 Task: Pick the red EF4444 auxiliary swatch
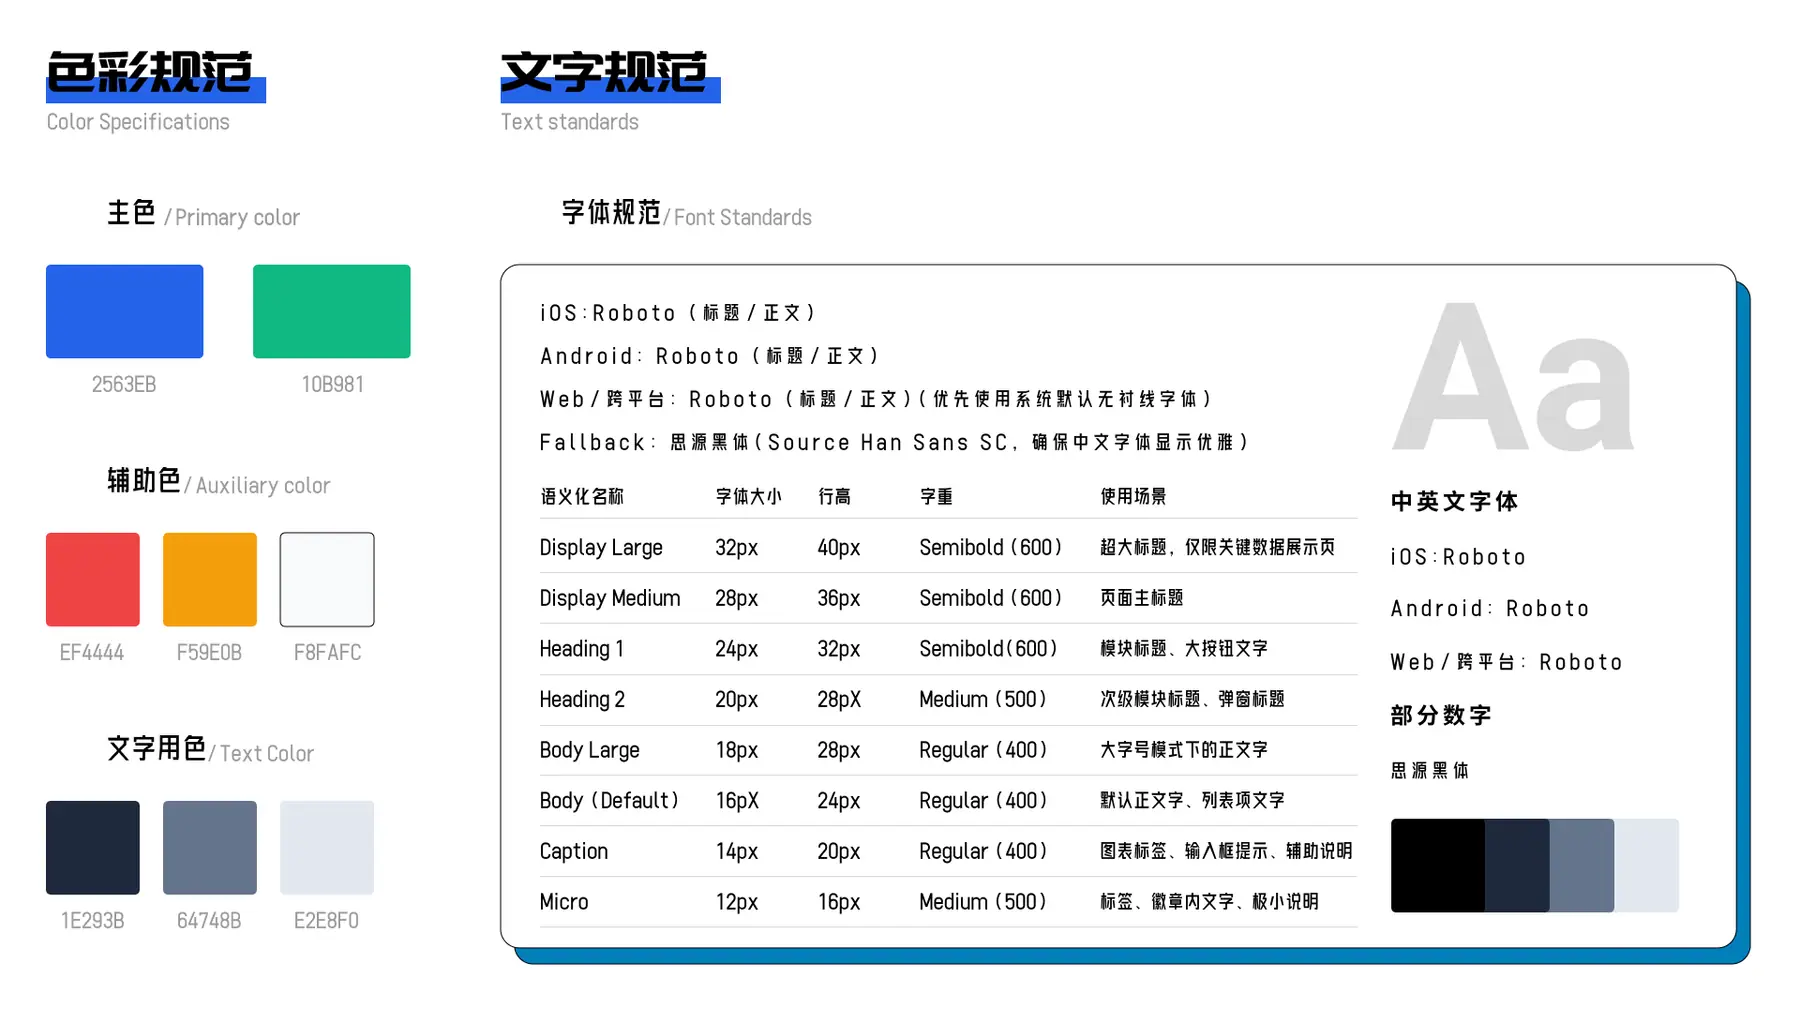92,579
